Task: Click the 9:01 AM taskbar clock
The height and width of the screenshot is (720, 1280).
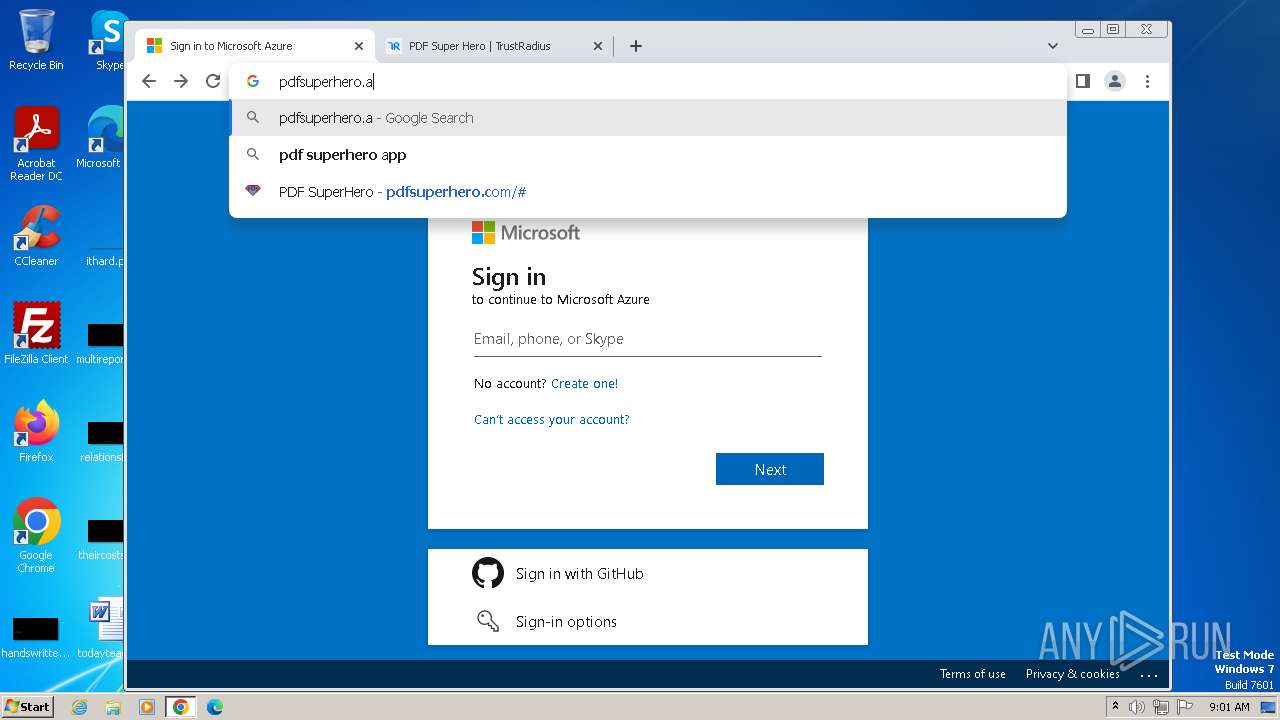Action: tap(1229, 707)
